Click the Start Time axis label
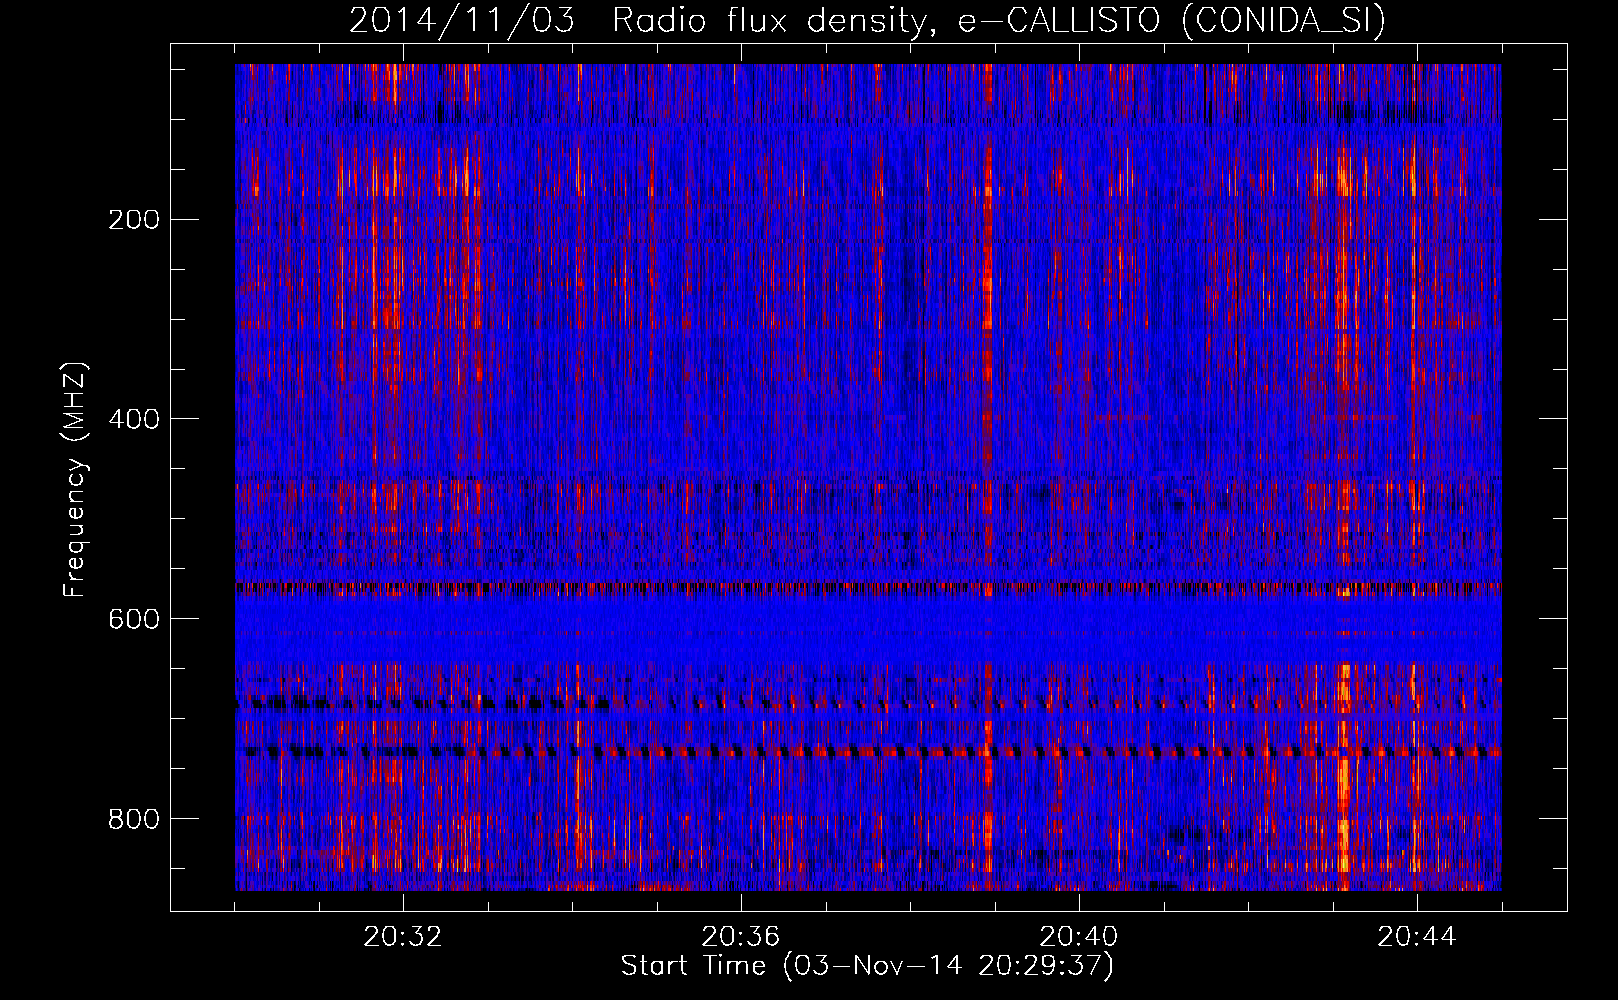The height and width of the screenshot is (1000, 1618). 867,965
